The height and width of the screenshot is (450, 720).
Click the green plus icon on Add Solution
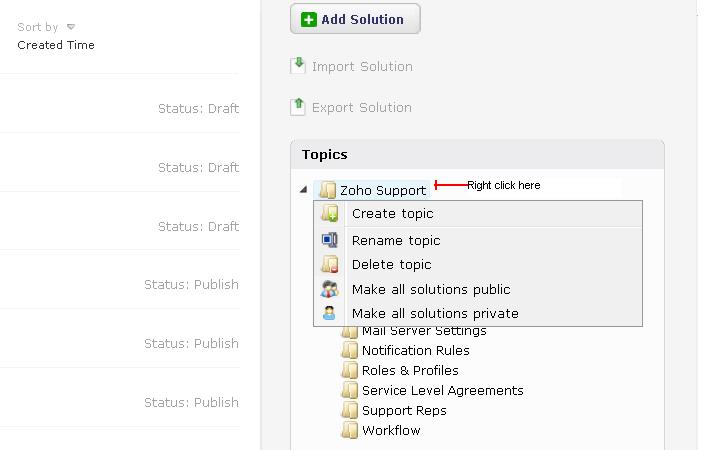click(x=309, y=19)
